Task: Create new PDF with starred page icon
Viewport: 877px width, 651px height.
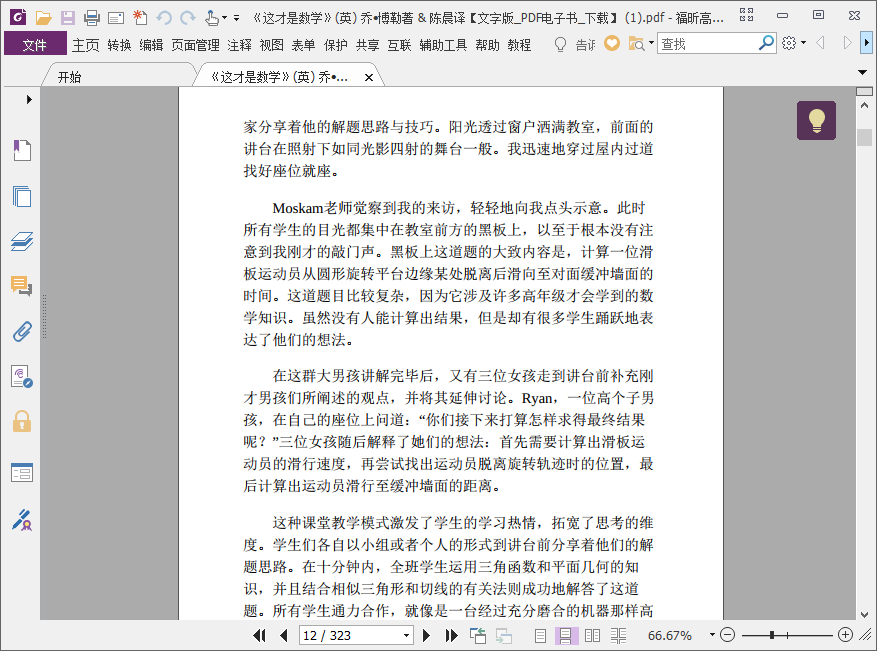Action: point(140,18)
